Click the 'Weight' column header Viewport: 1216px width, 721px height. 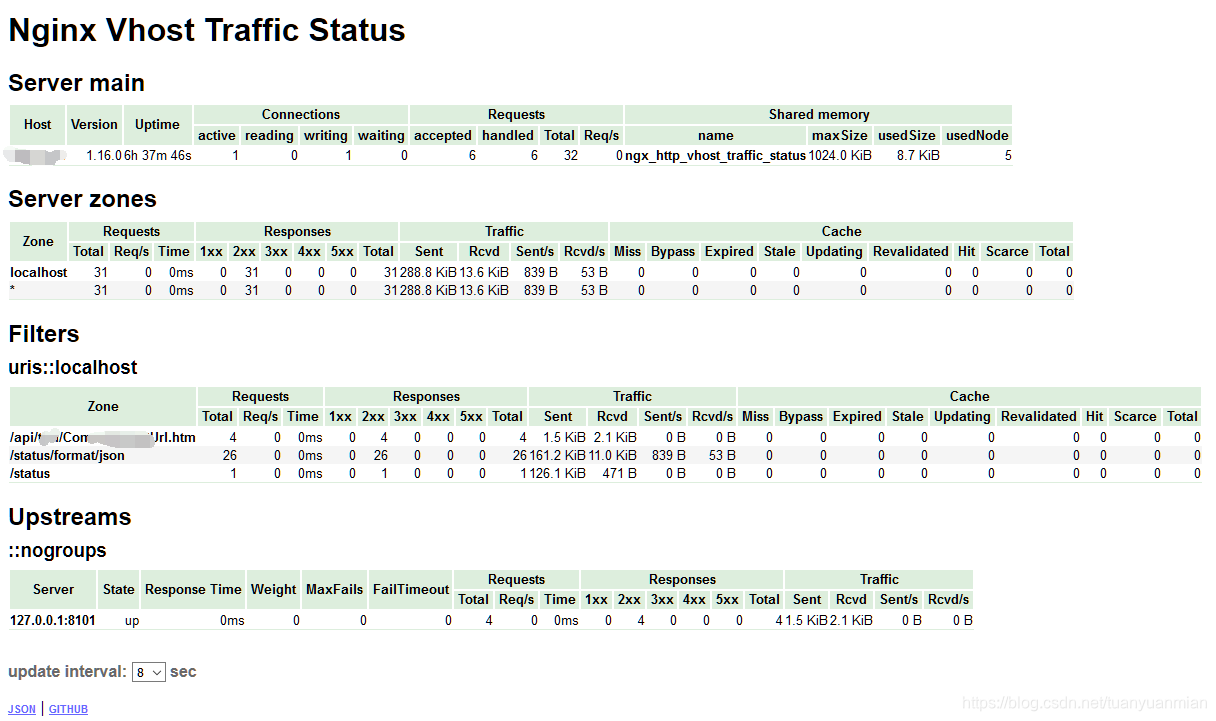pyautogui.click(x=273, y=589)
